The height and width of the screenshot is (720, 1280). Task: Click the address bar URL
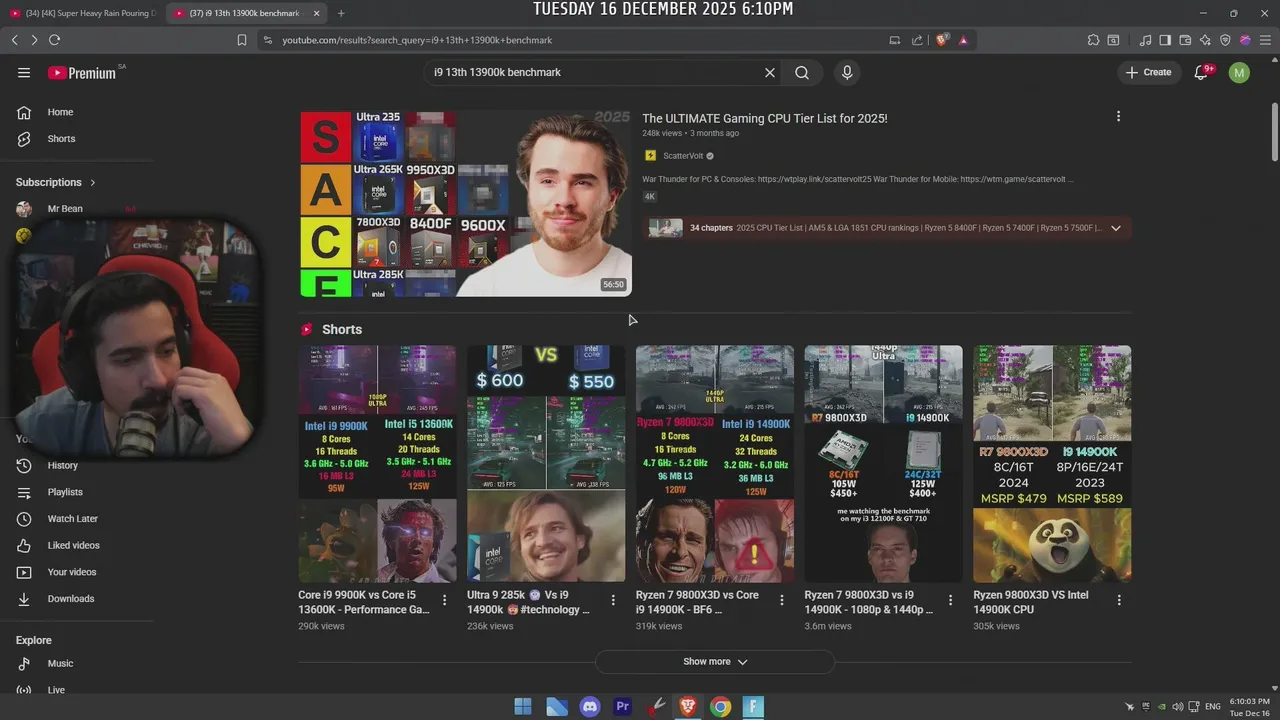pyautogui.click(x=417, y=40)
